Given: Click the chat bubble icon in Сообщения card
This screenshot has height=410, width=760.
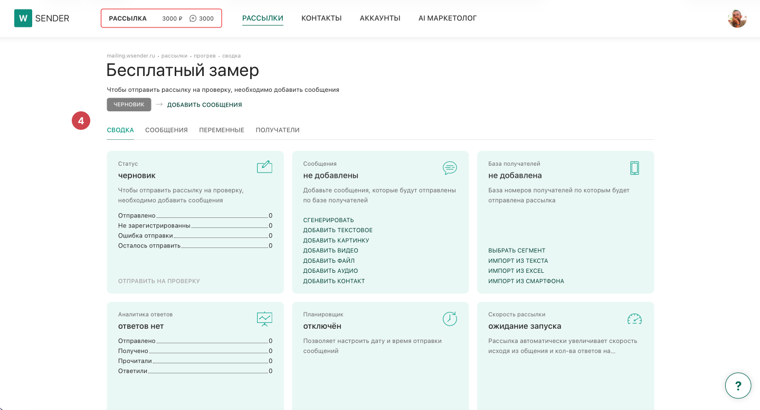Looking at the screenshot, I should [450, 168].
